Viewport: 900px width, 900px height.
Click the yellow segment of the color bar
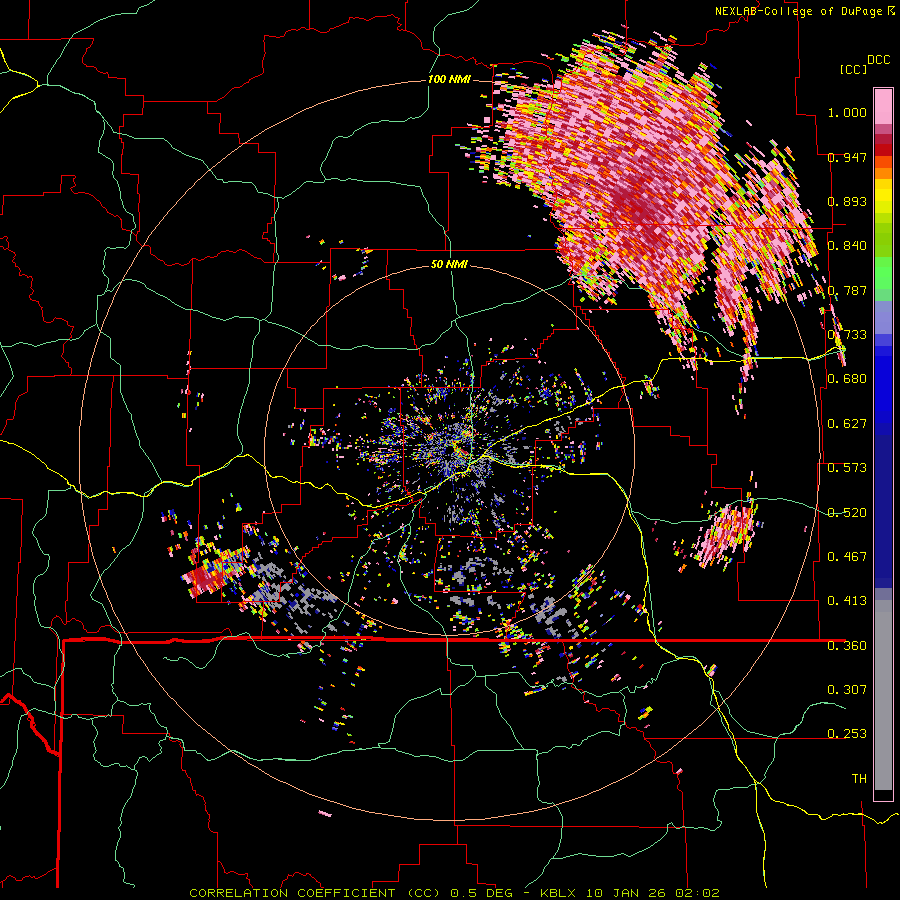[x=883, y=197]
